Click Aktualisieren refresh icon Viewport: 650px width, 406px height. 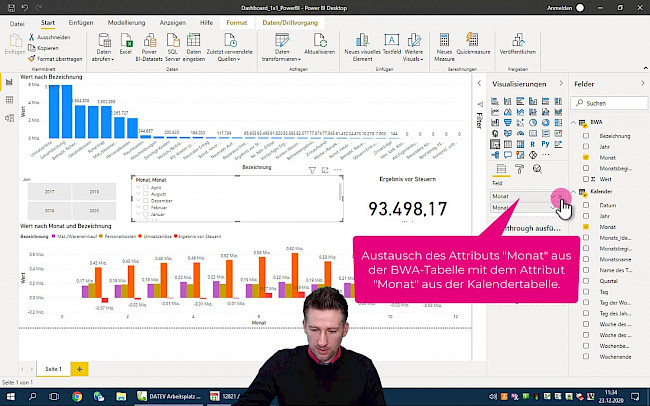[319, 42]
